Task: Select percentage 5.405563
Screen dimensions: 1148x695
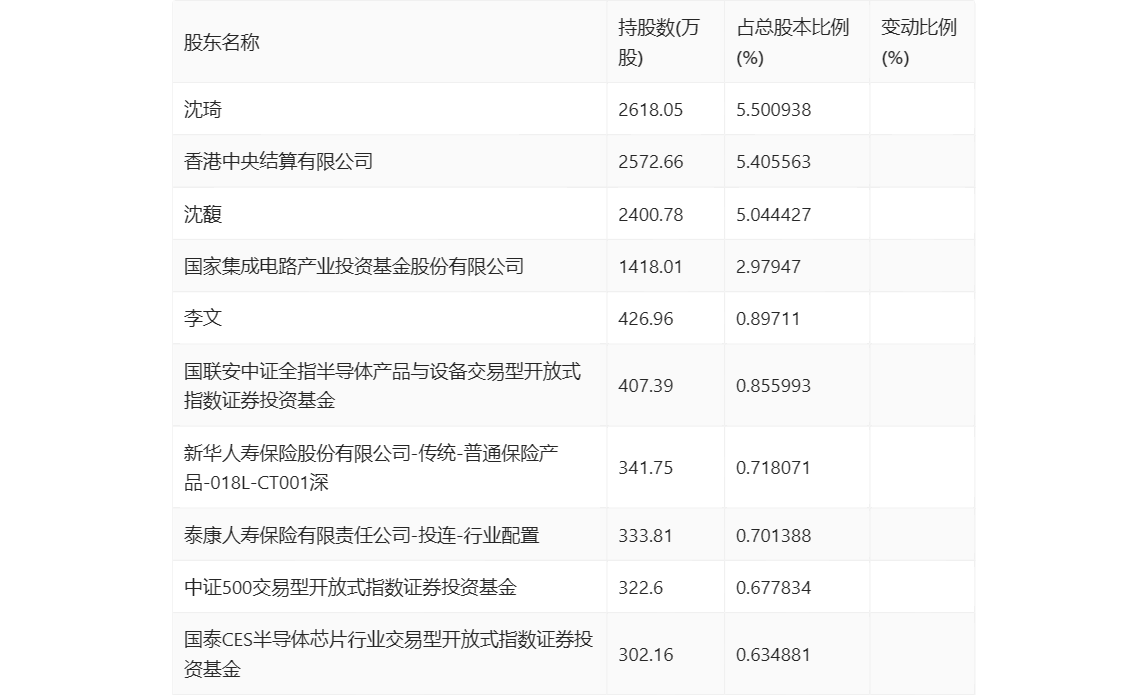Action: (x=773, y=162)
